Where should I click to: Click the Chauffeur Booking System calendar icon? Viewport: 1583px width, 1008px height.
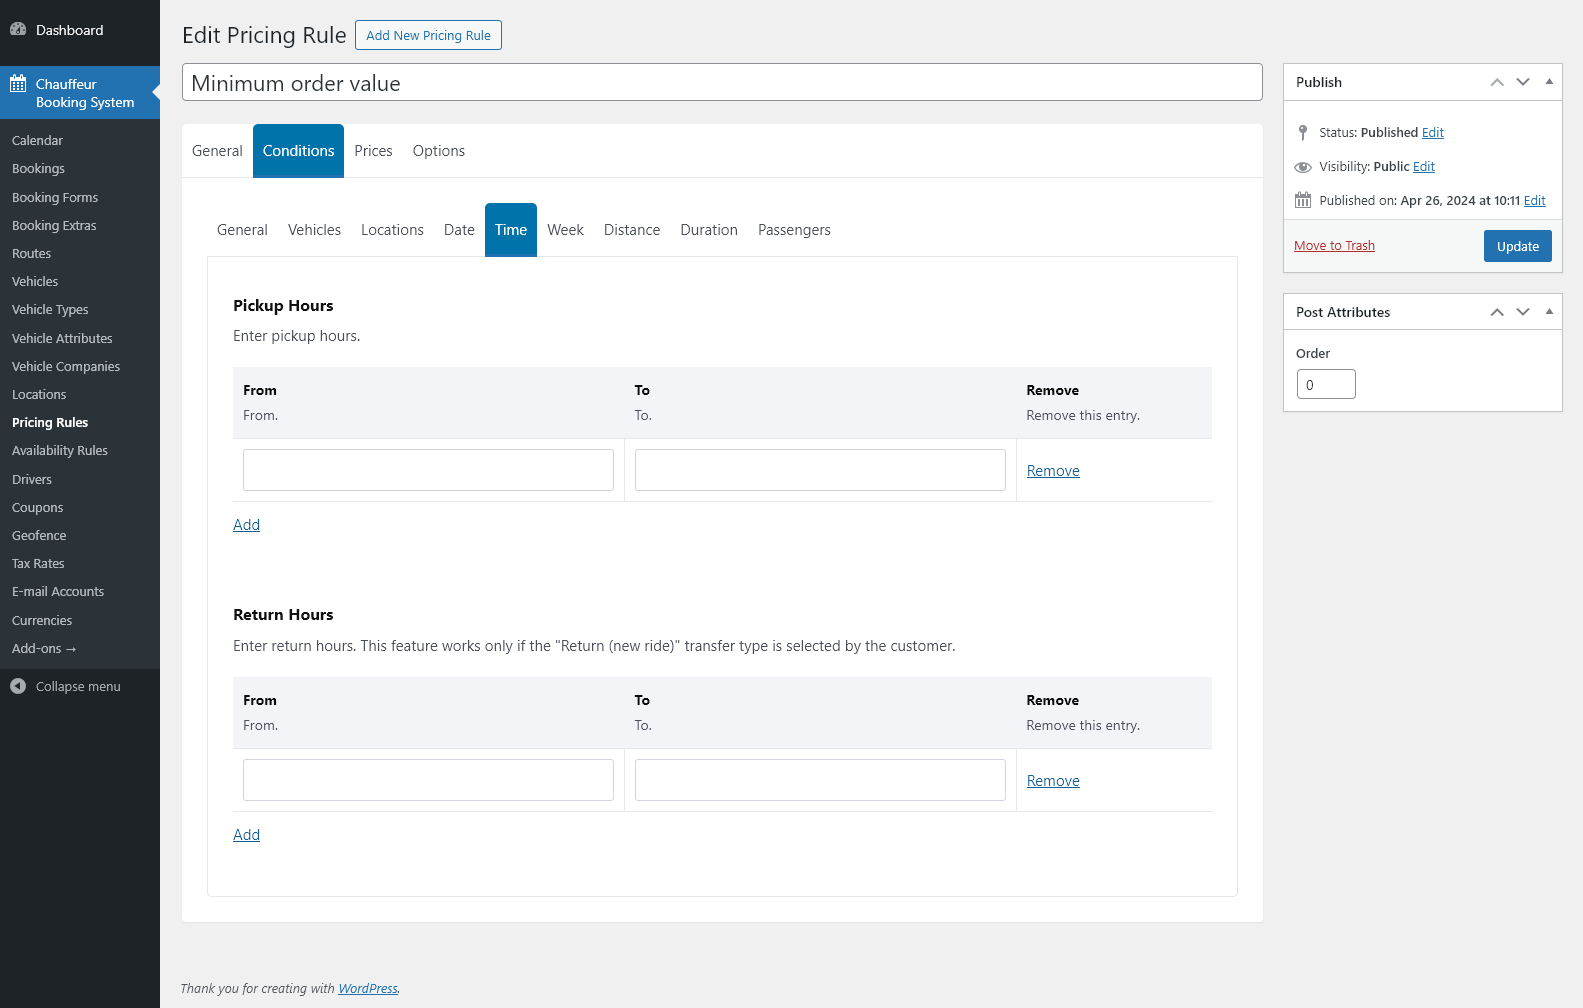18,84
